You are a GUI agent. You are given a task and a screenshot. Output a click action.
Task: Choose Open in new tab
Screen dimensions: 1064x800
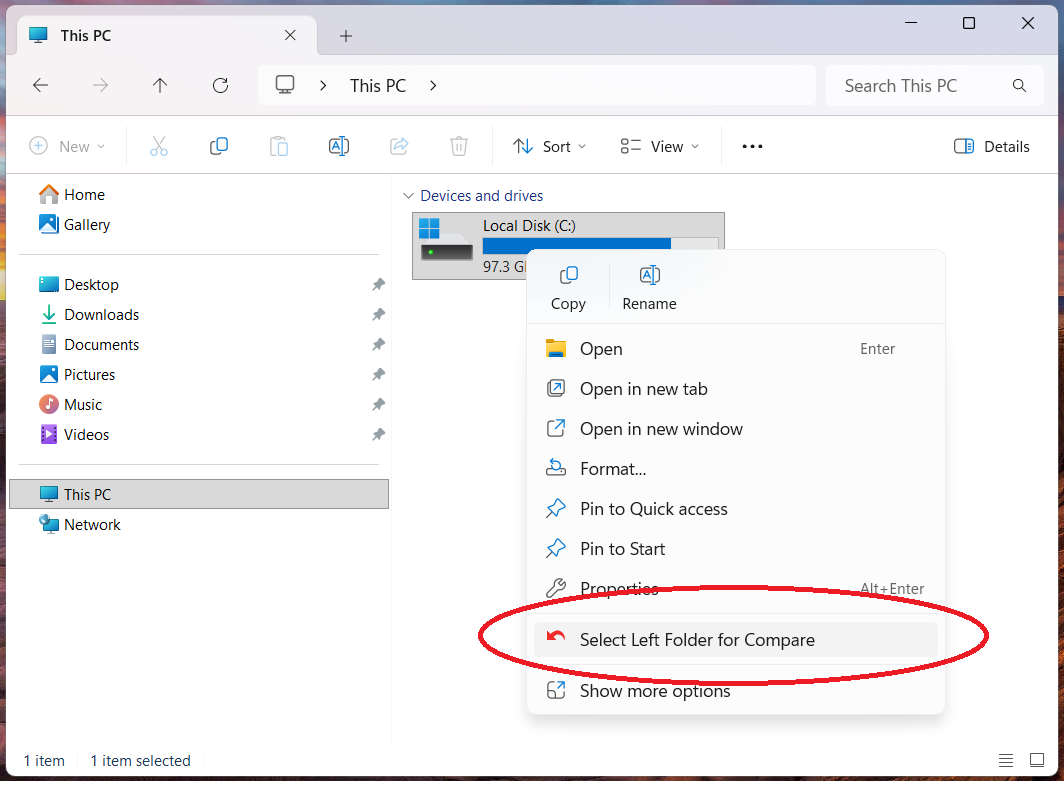(x=736, y=389)
